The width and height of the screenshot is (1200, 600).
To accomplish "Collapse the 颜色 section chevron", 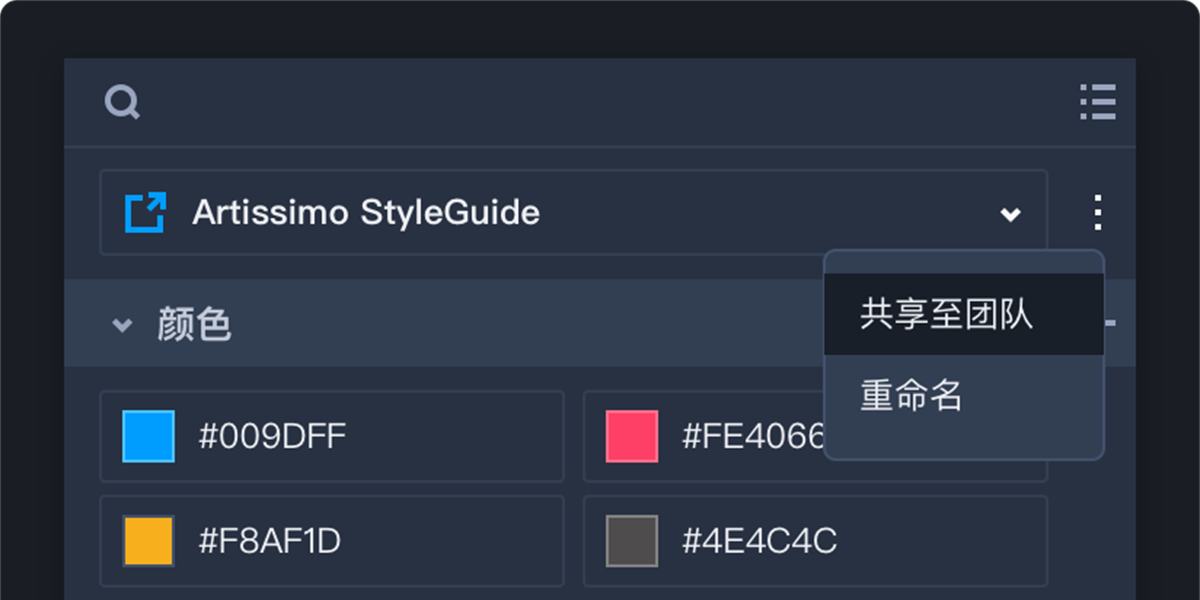I will pyautogui.click(x=122, y=325).
